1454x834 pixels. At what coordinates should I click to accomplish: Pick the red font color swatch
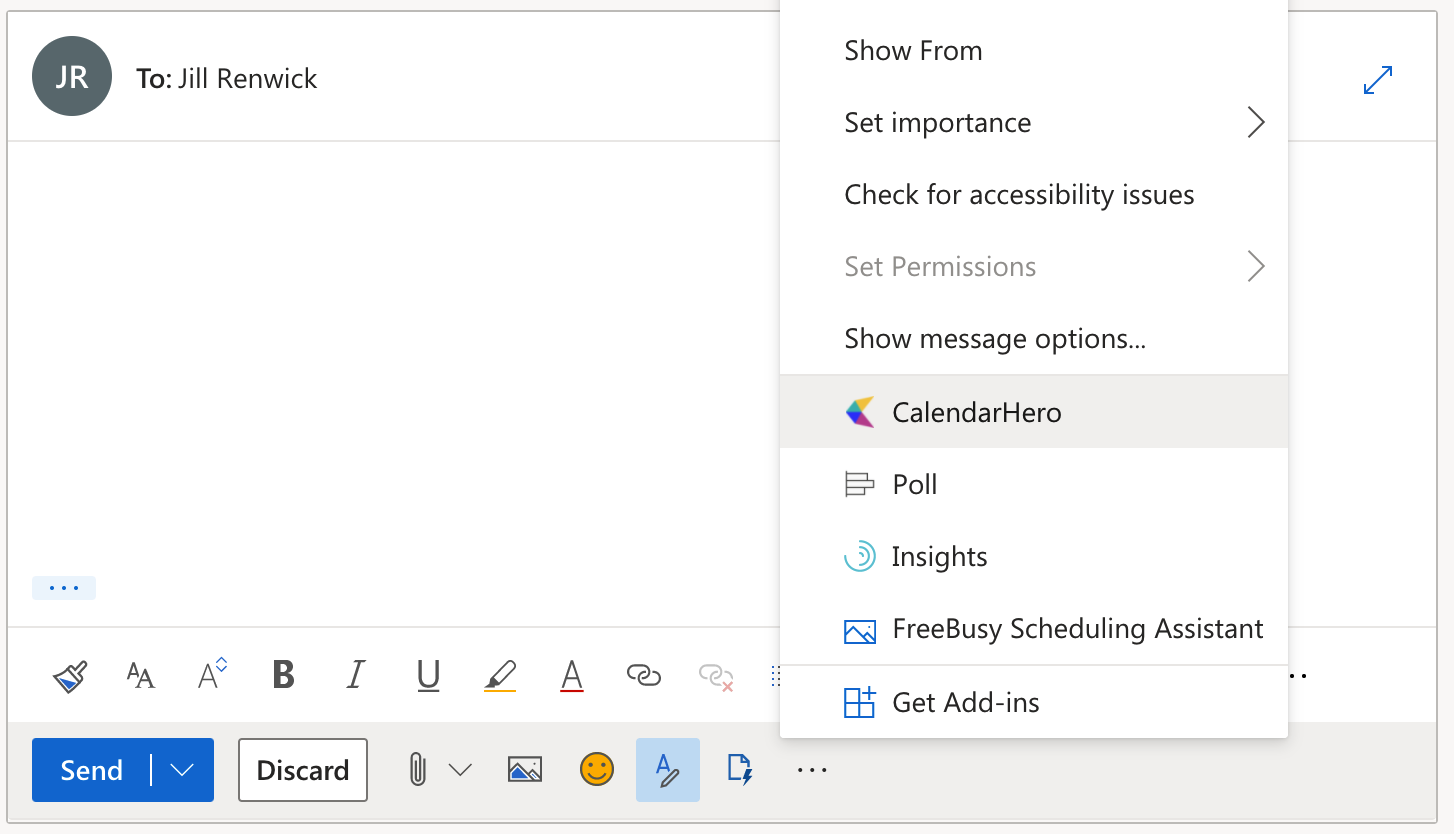[x=570, y=676]
